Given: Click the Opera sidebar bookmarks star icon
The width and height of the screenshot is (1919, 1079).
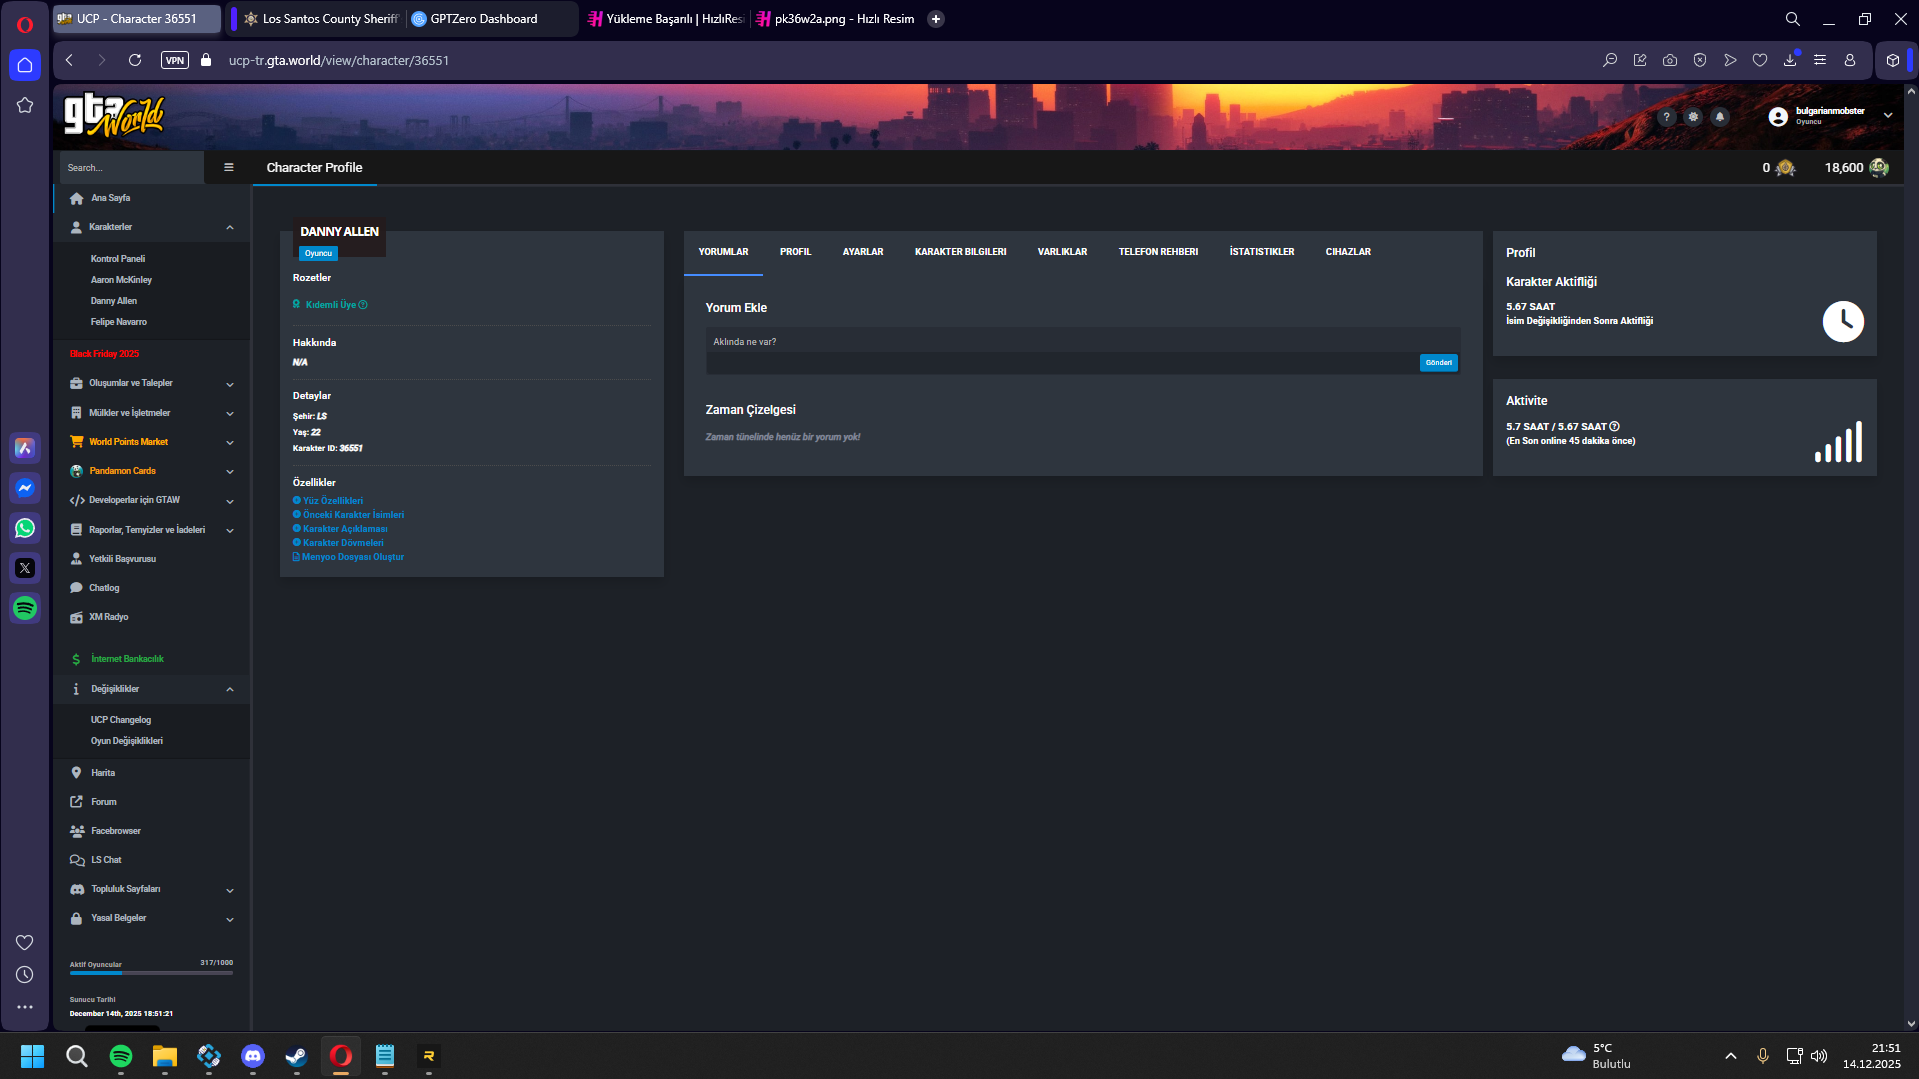Looking at the screenshot, I should click(25, 105).
